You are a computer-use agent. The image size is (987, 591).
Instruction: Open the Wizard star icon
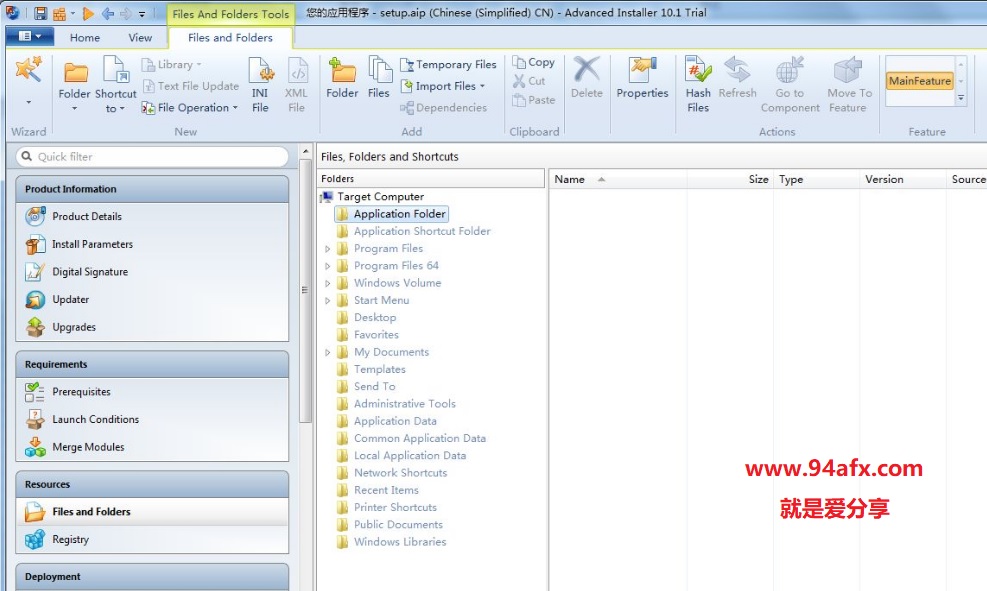click(x=29, y=70)
